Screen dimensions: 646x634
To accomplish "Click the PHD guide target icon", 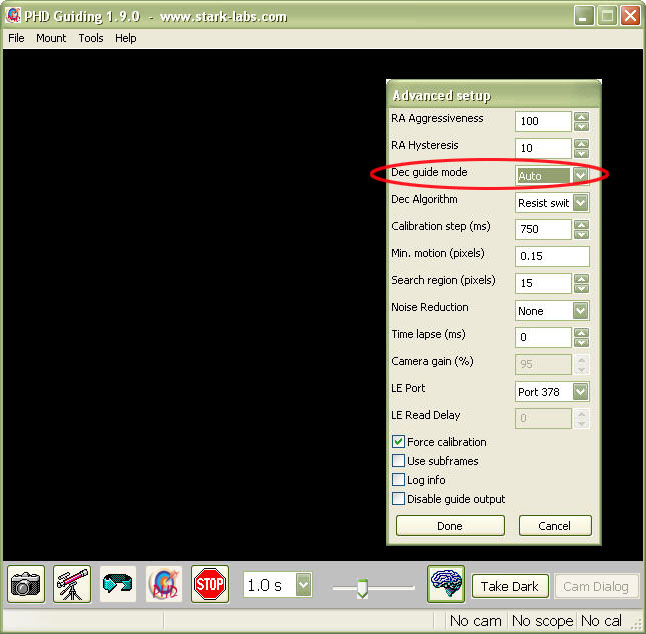I will (x=164, y=584).
